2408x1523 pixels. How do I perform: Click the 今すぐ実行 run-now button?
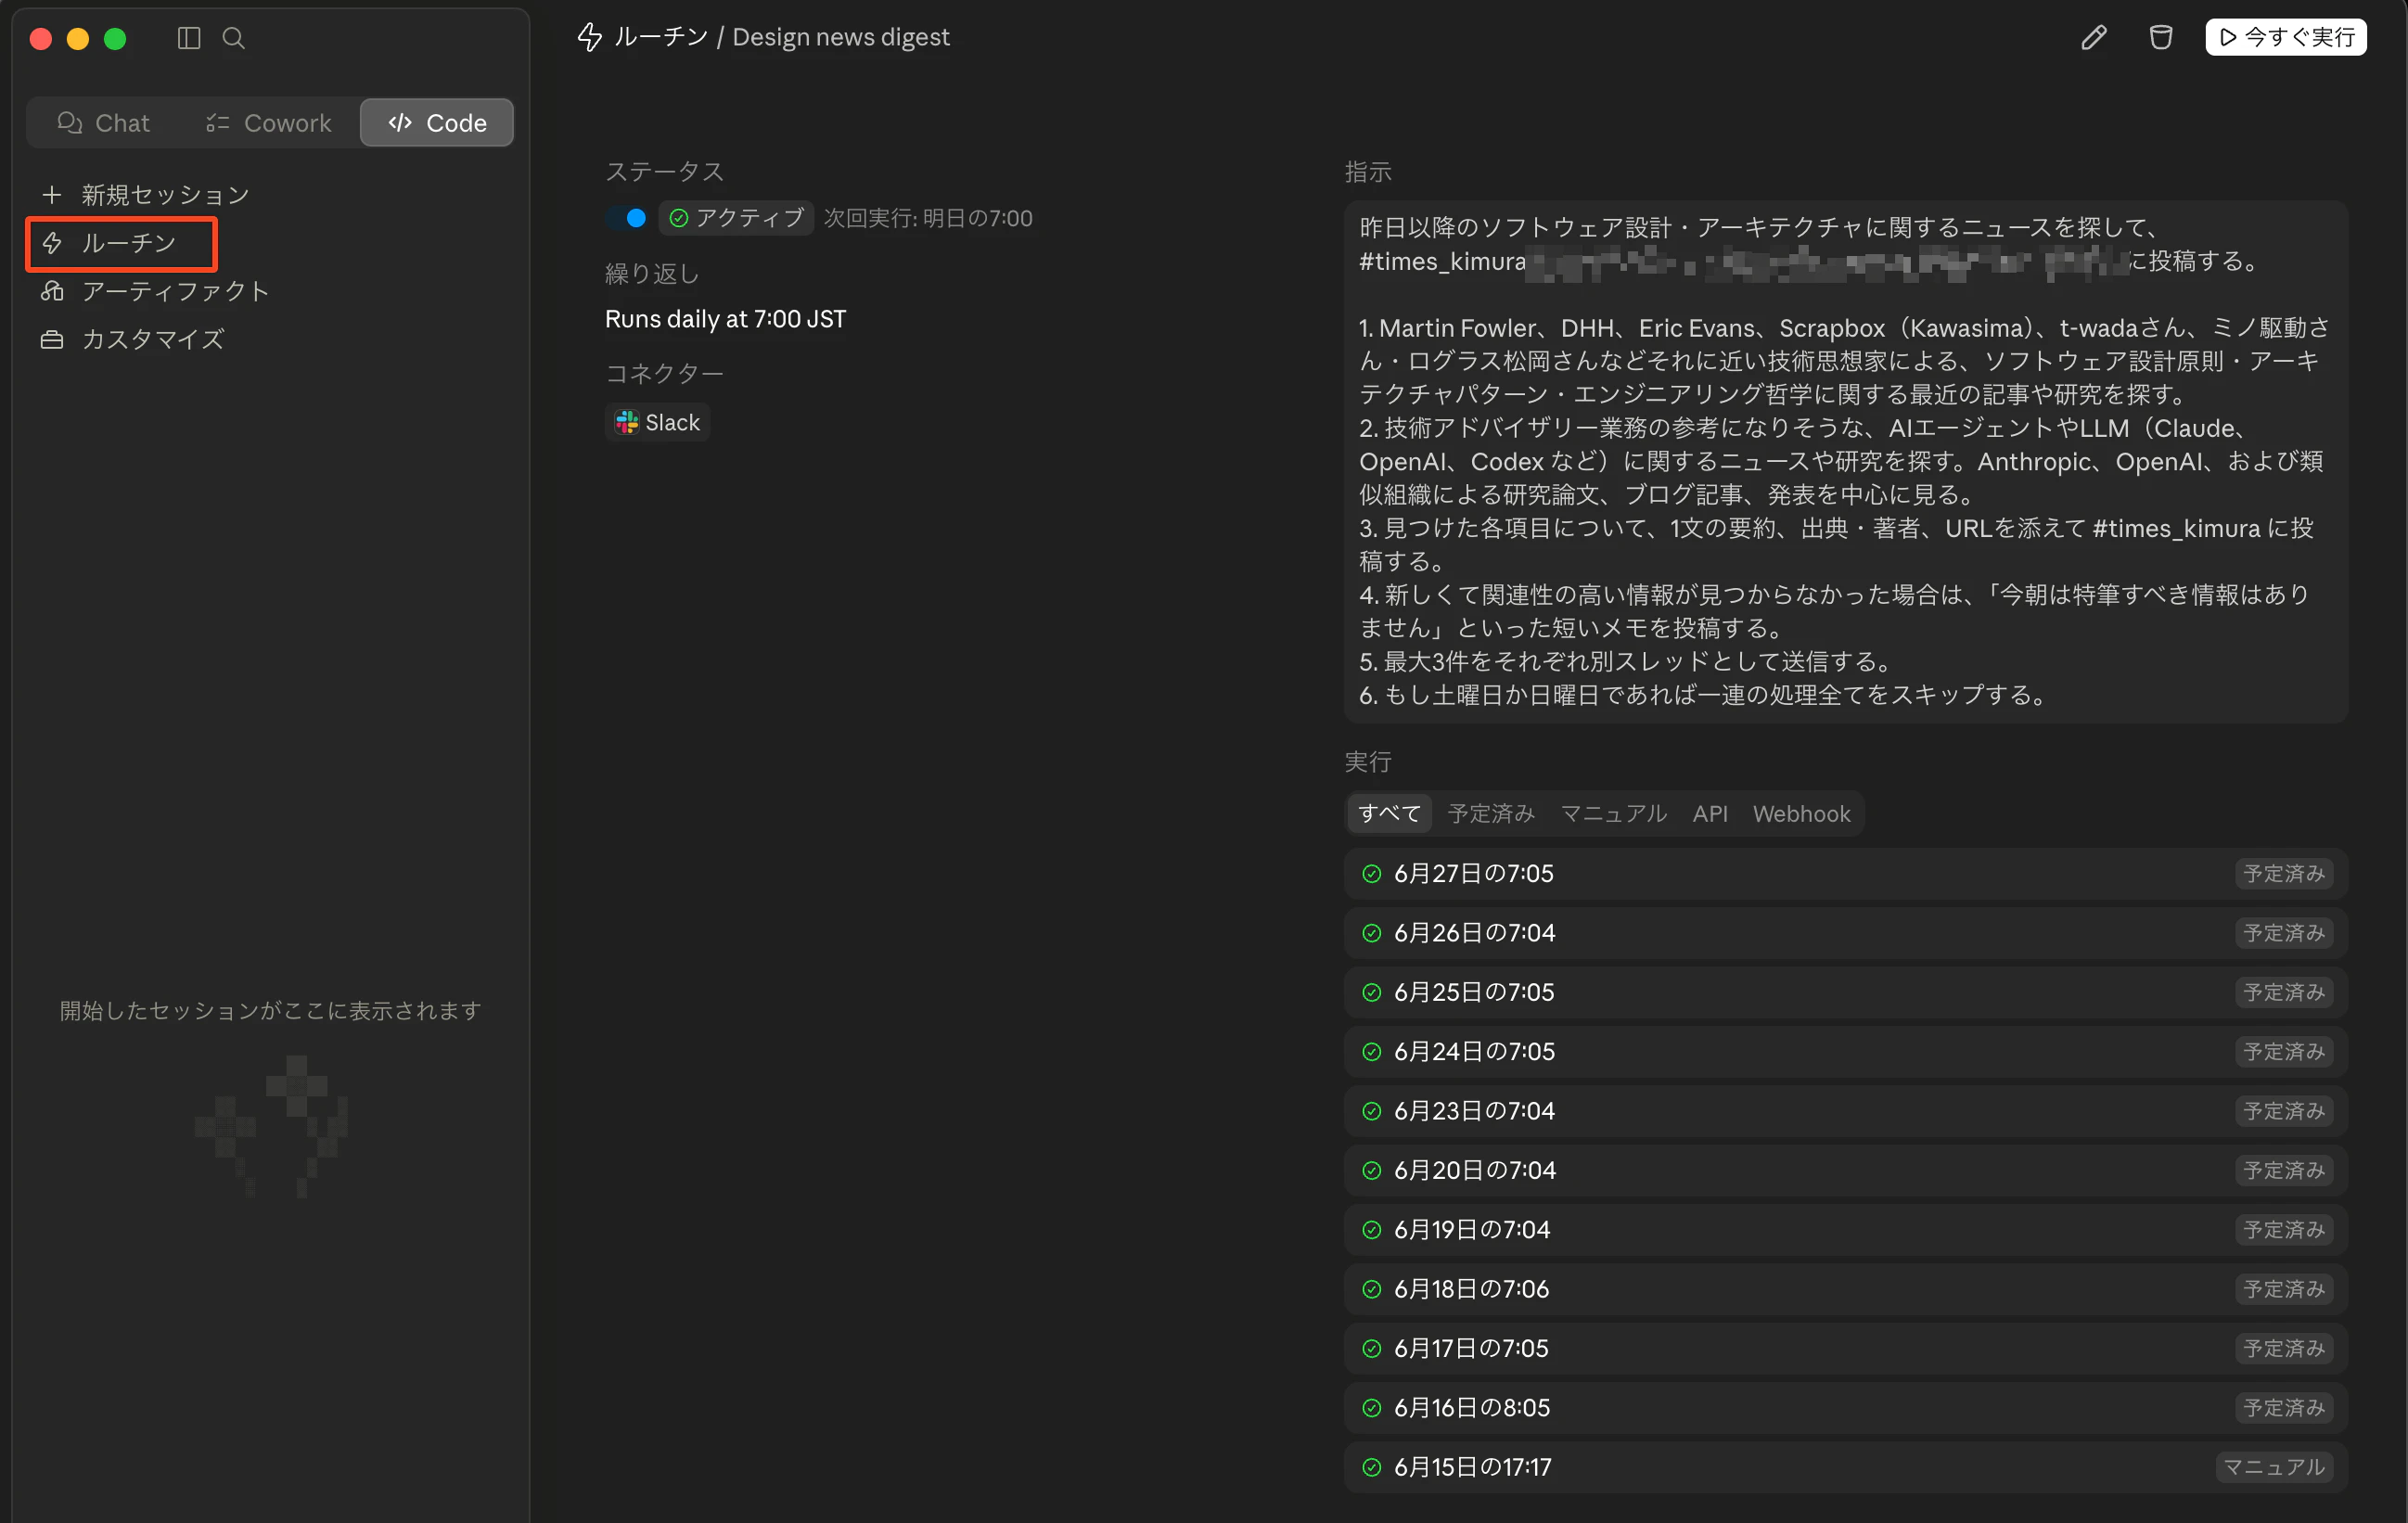(2285, 37)
